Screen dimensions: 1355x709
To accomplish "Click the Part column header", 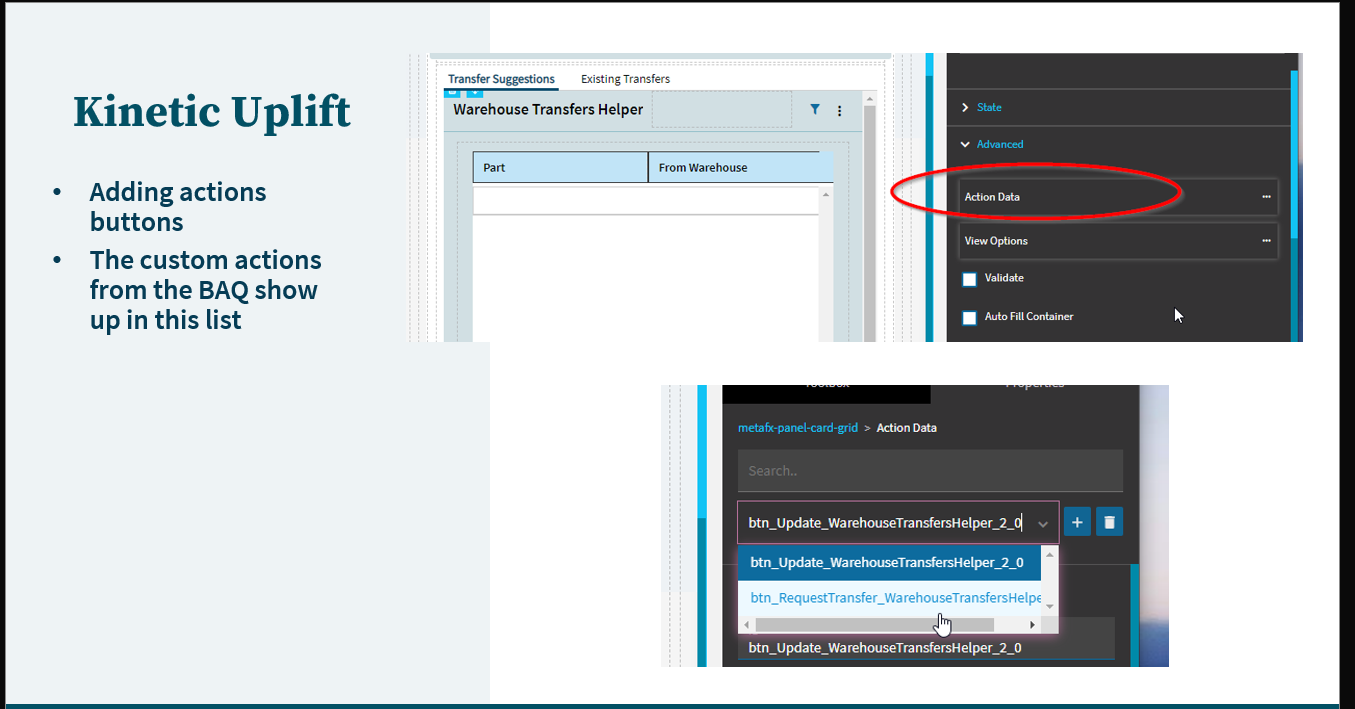I will point(560,167).
